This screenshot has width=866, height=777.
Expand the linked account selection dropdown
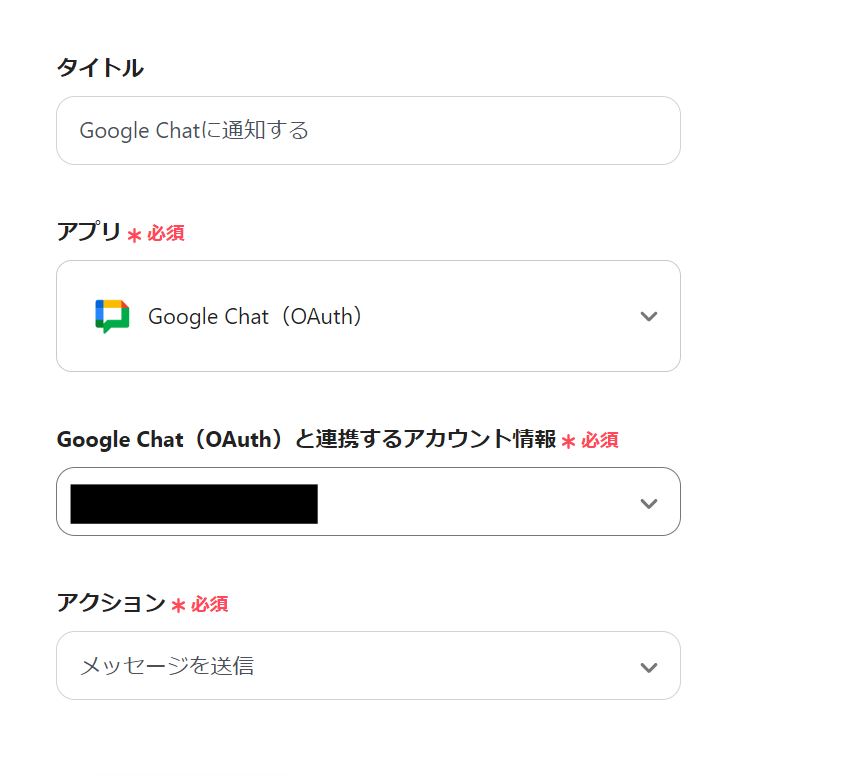coord(368,502)
